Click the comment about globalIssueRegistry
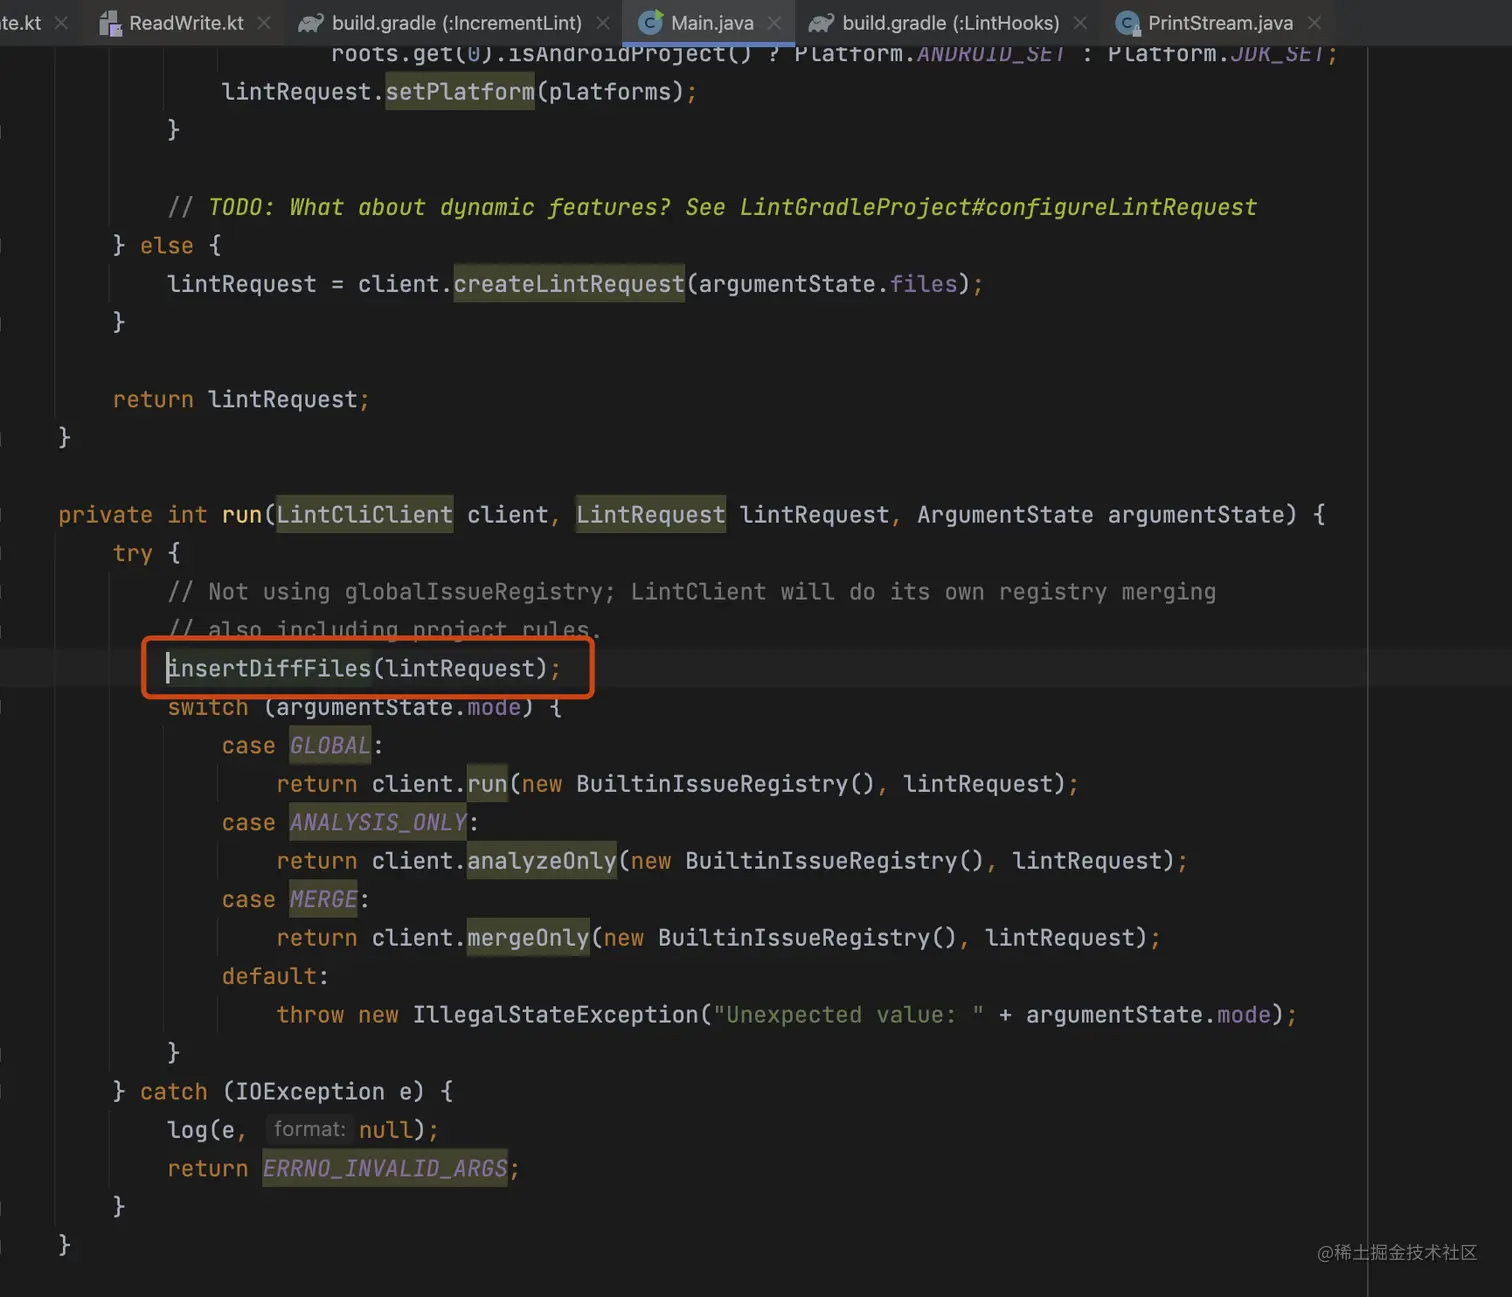1512x1297 pixels. click(x=692, y=592)
